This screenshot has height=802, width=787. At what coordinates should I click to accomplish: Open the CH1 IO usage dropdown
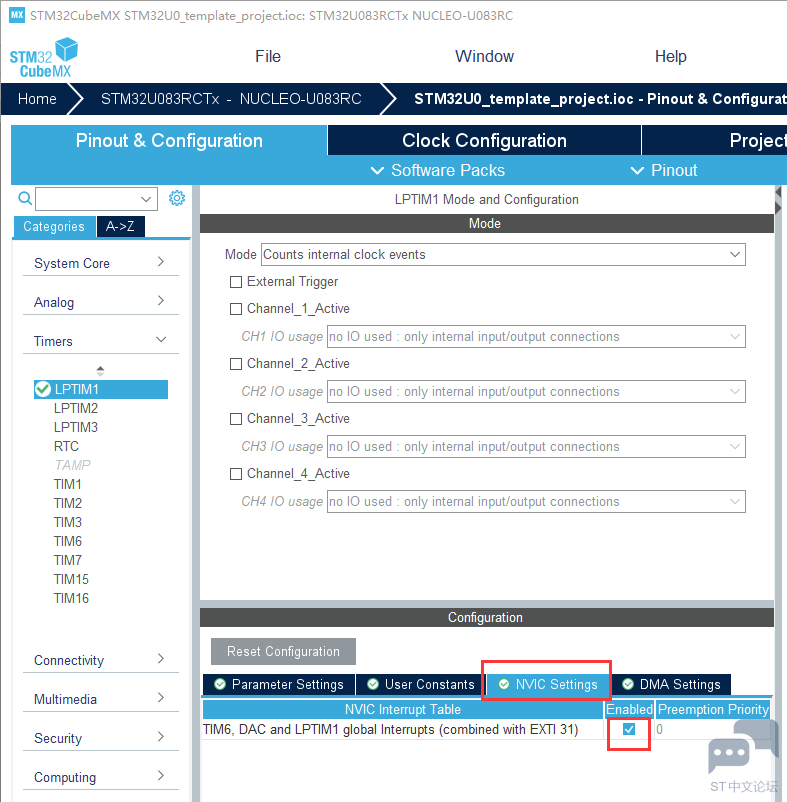(x=536, y=337)
